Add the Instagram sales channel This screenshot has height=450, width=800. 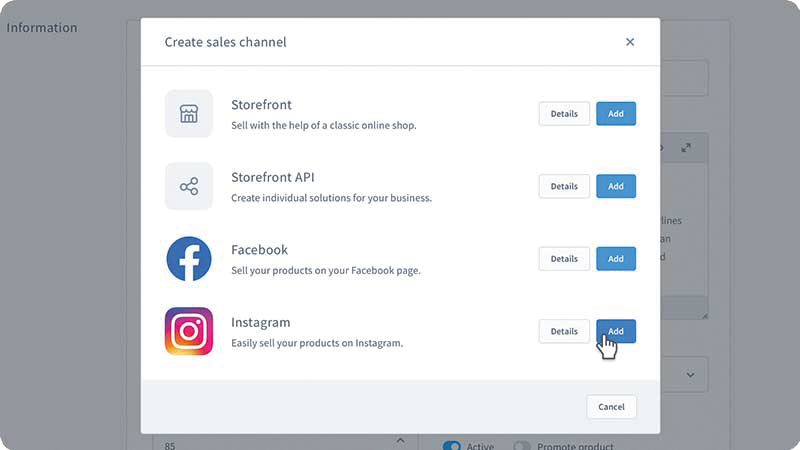click(x=616, y=331)
